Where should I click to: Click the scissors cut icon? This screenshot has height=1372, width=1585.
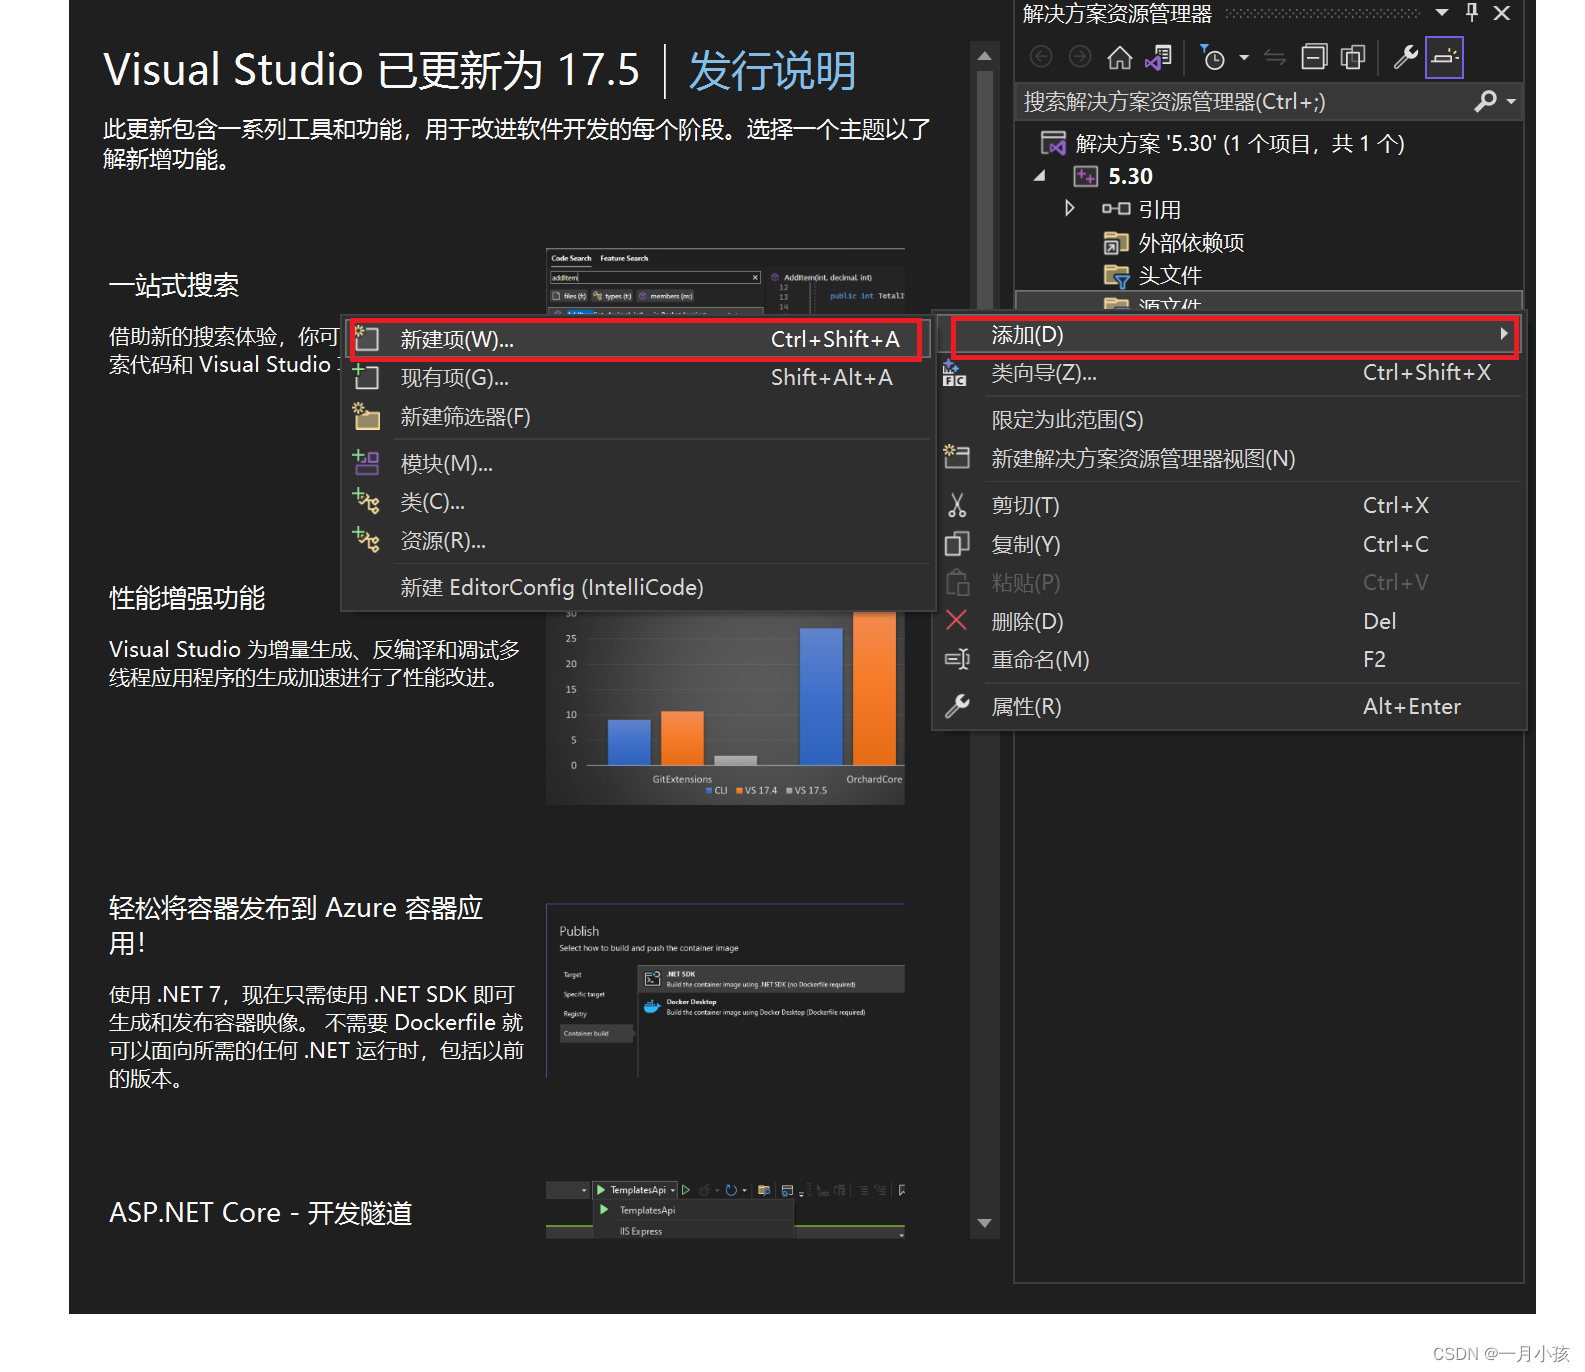957,505
